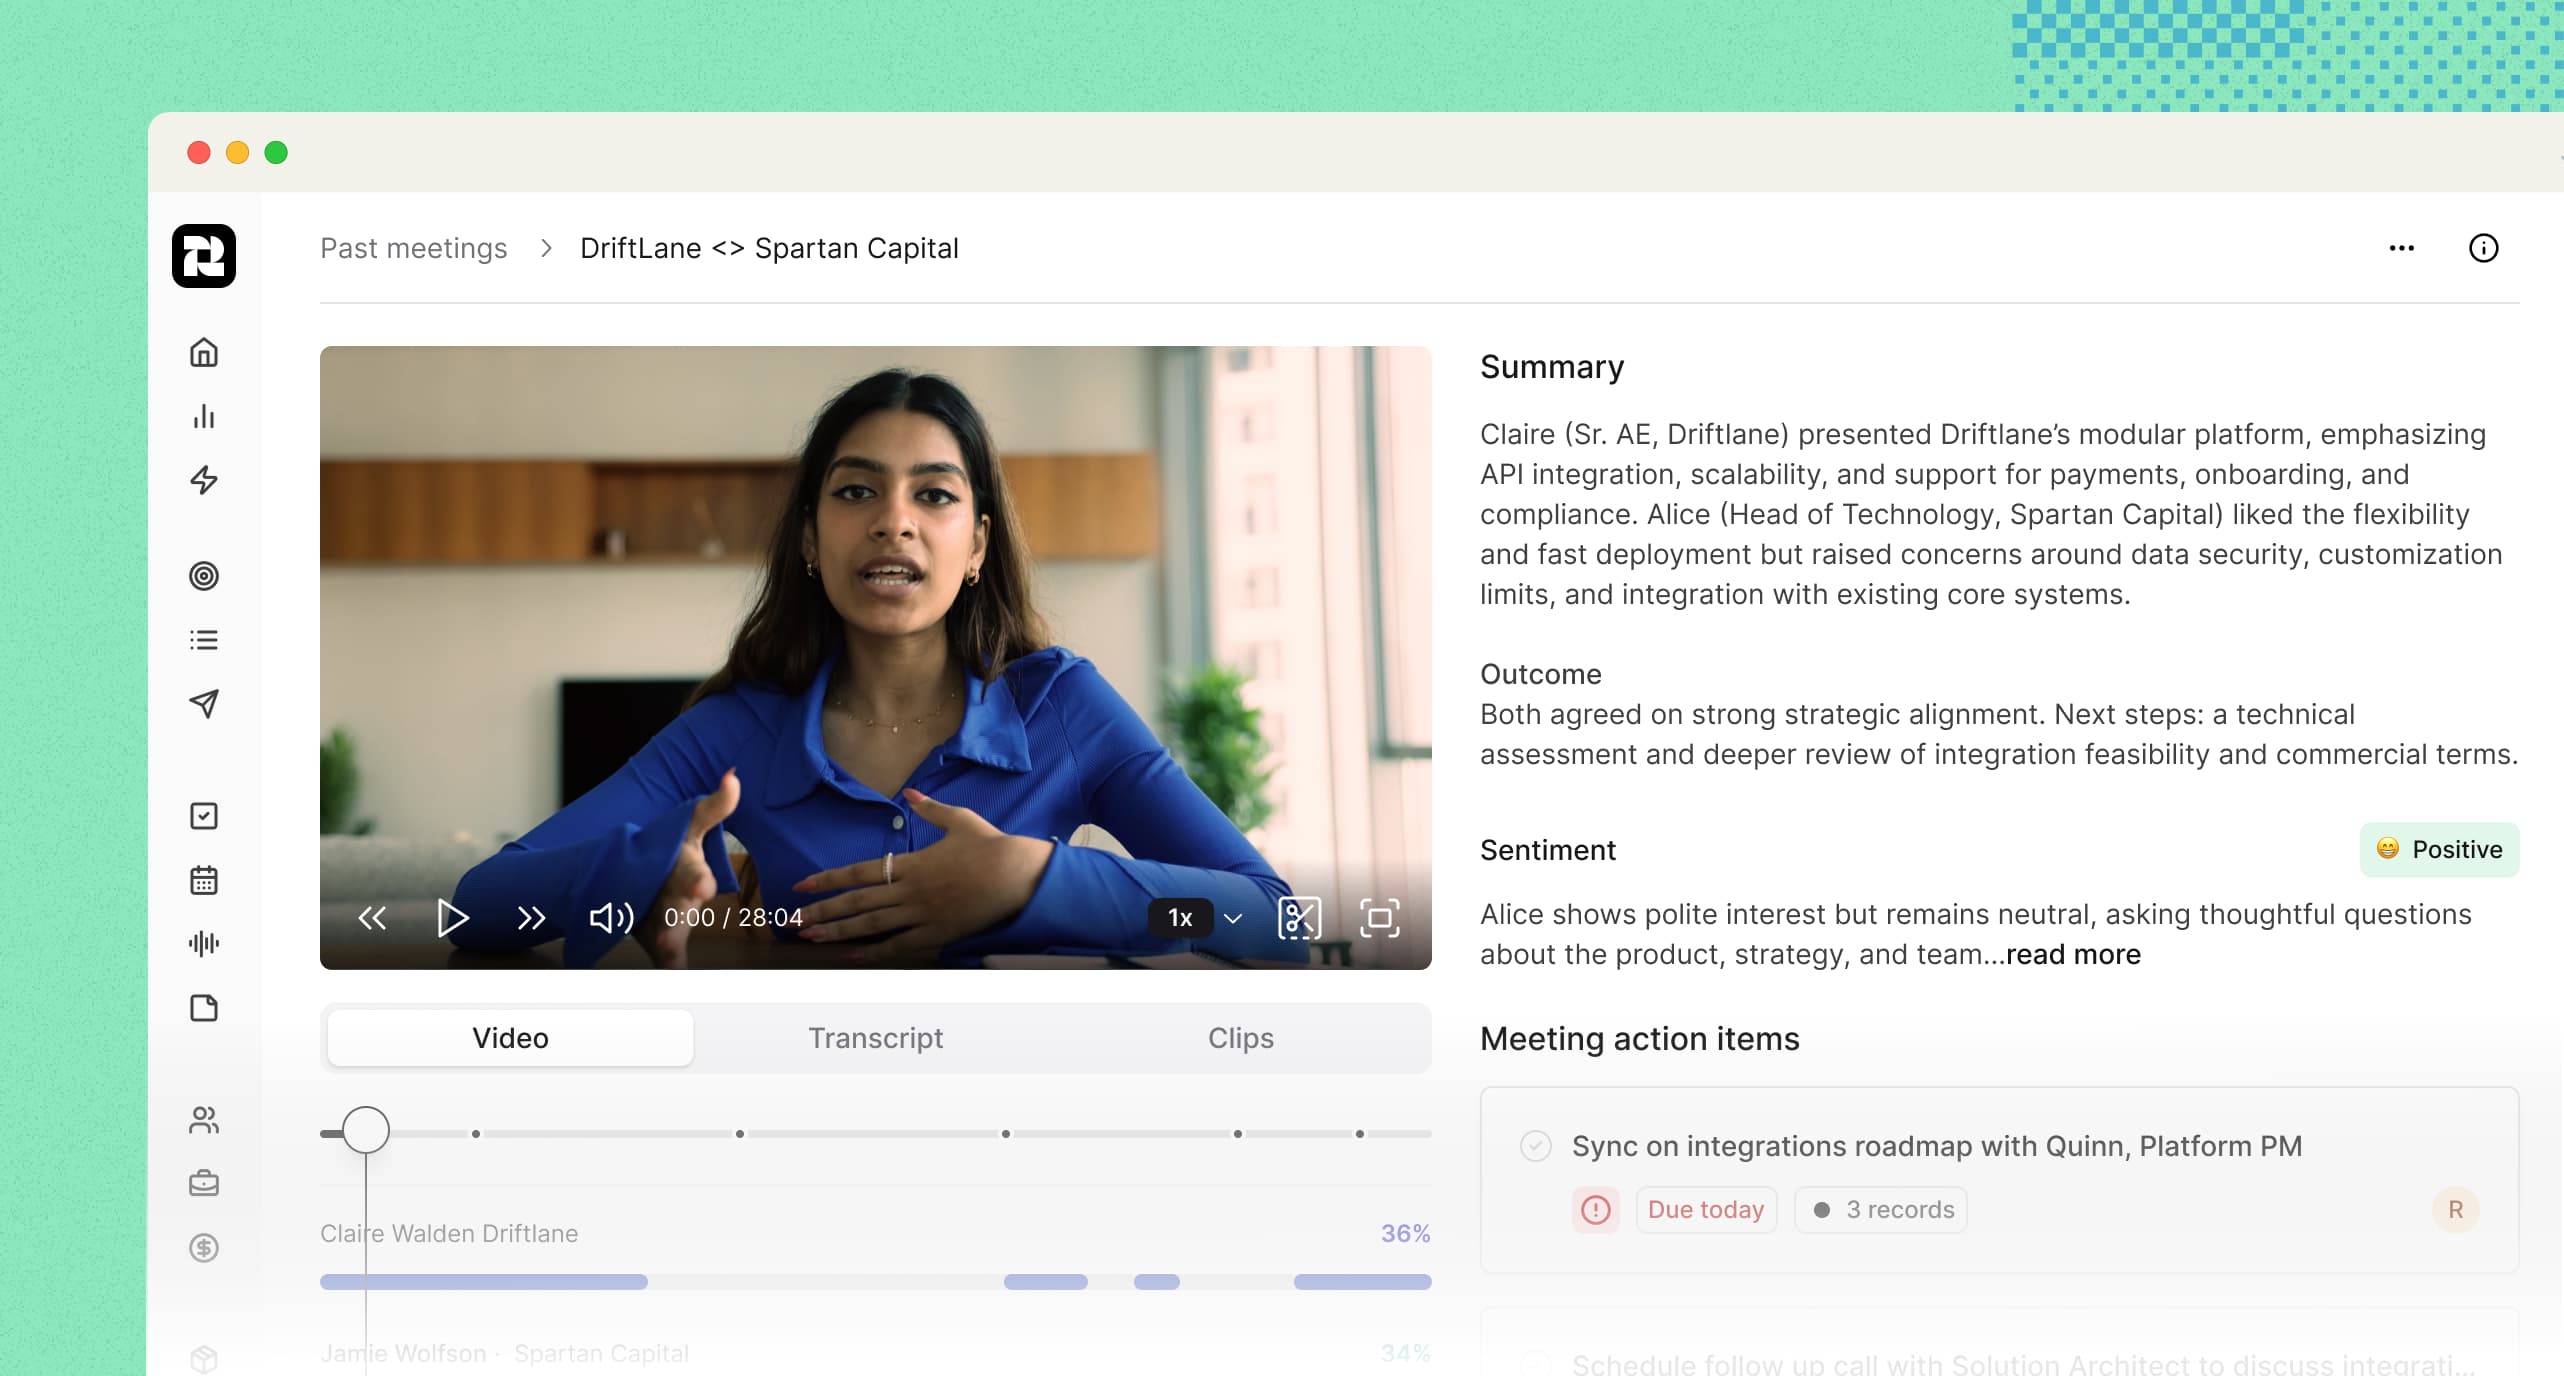Open the tasks checkbox icon in sidebar

tap(204, 816)
